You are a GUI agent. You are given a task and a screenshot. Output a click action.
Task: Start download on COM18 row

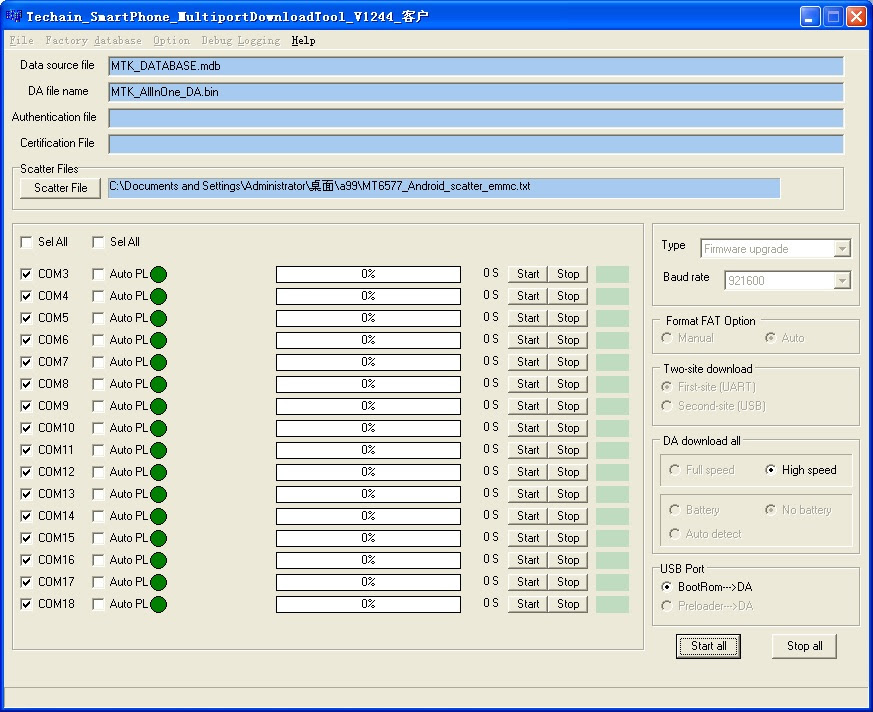528,604
